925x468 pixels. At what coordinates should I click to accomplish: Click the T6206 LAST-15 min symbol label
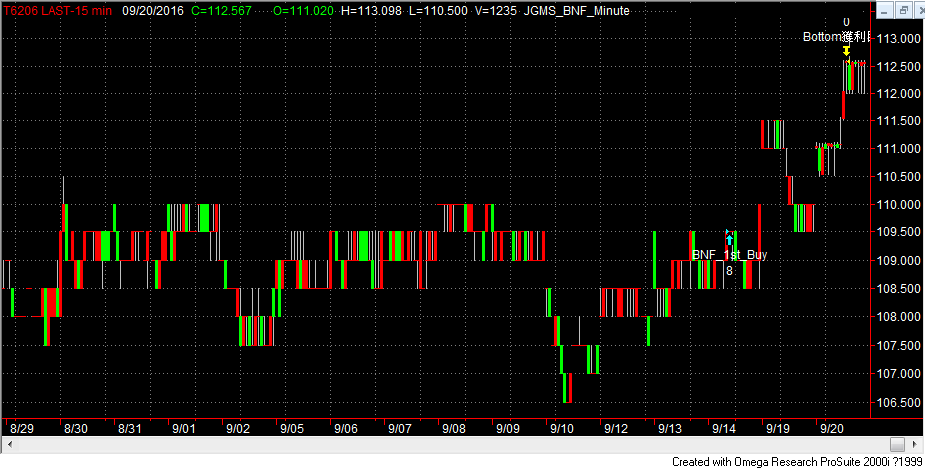pyautogui.click(x=56, y=10)
